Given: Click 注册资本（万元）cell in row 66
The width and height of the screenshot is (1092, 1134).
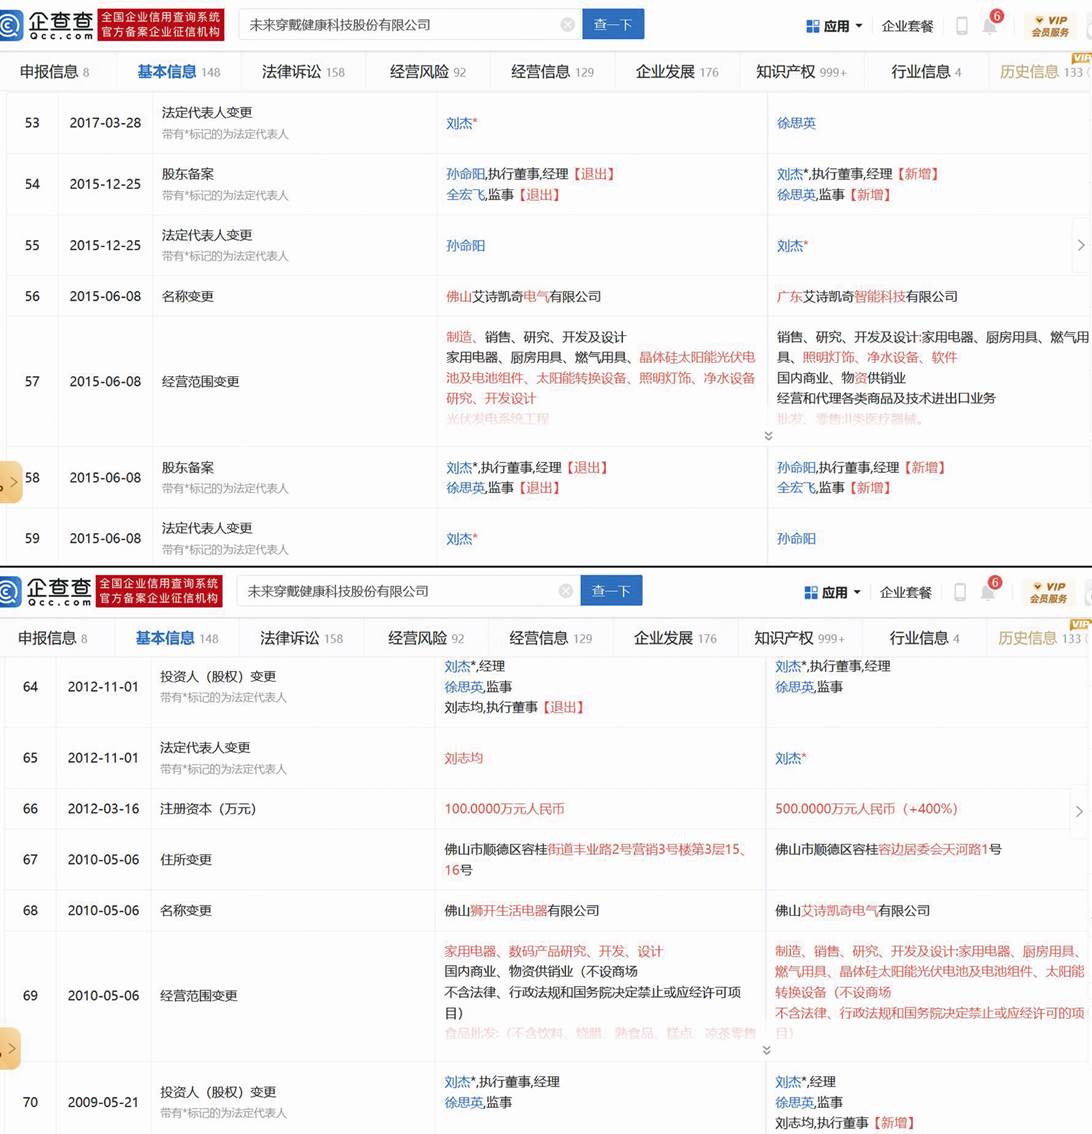Looking at the screenshot, I should [208, 809].
